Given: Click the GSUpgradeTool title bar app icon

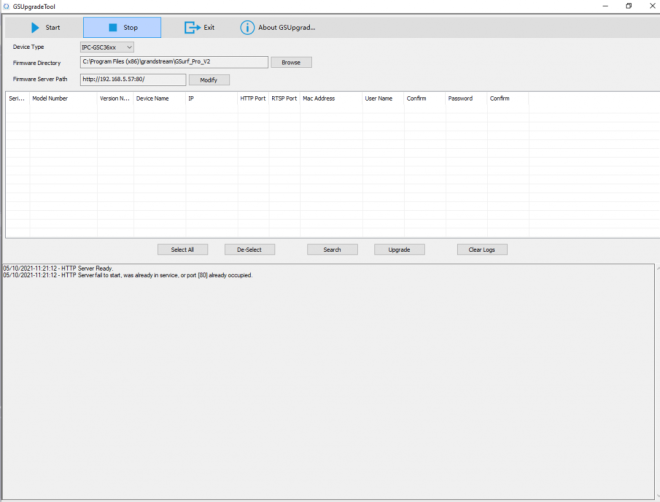Looking at the screenshot, I should coord(6,5).
